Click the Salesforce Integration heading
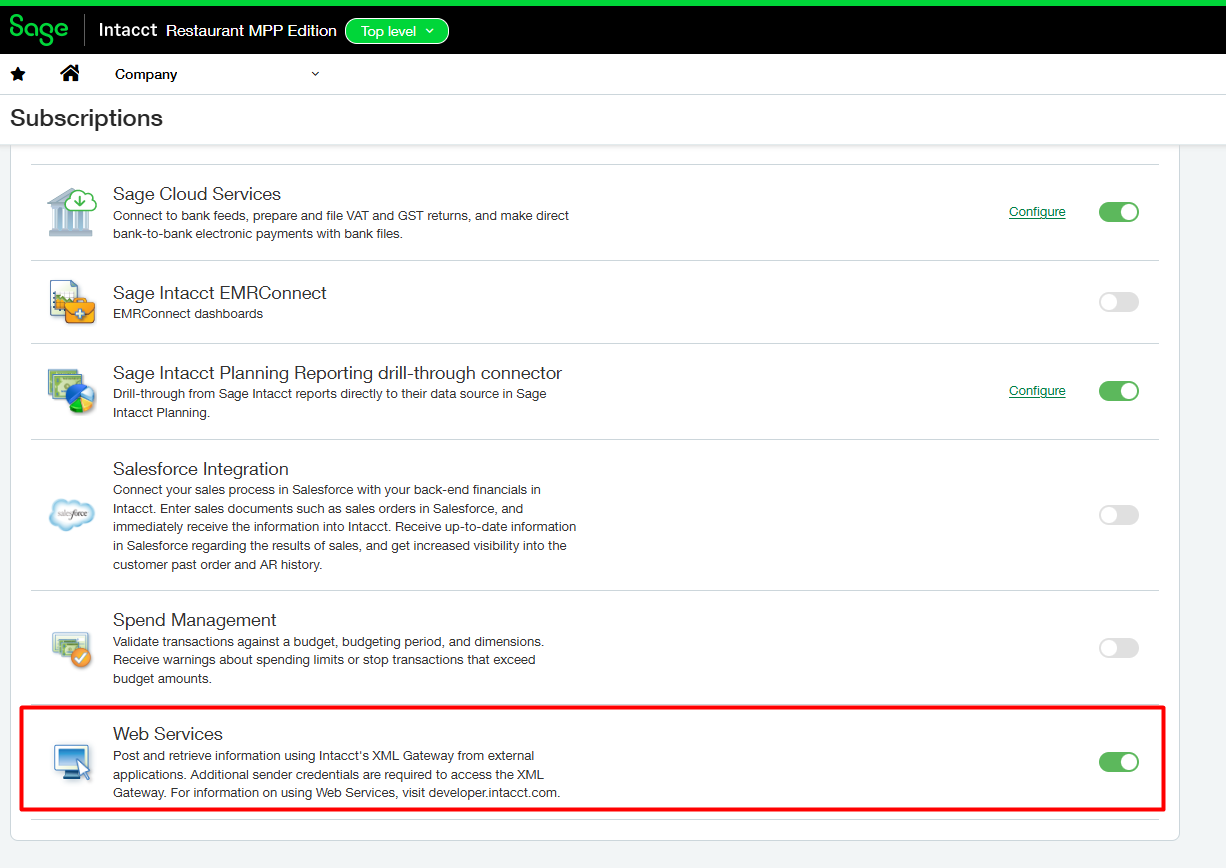 [x=201, y=469]
